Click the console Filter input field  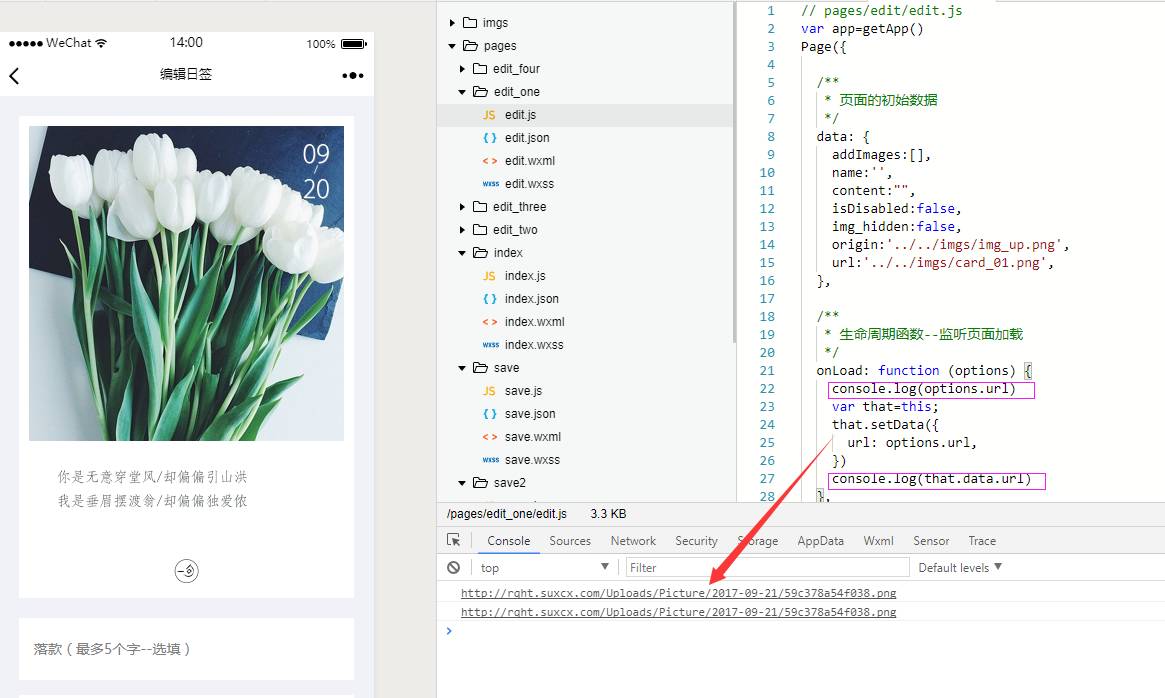pos(767,567)
